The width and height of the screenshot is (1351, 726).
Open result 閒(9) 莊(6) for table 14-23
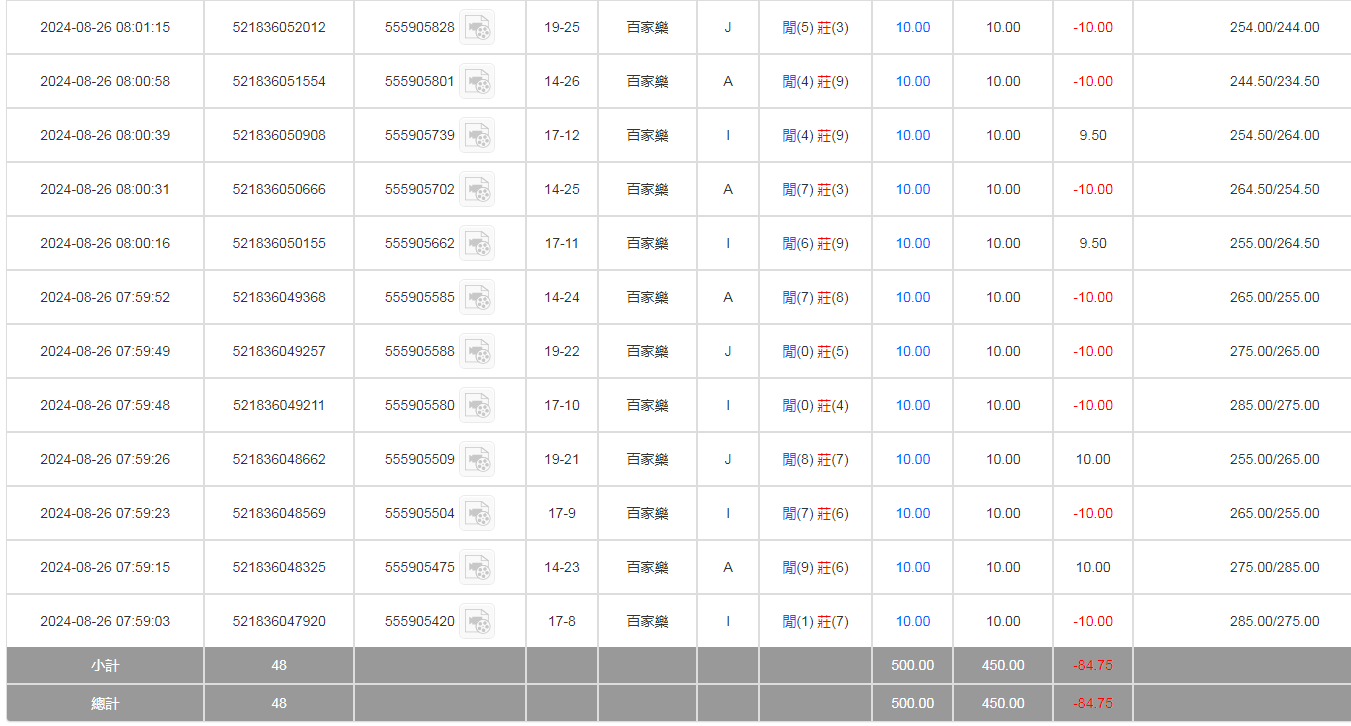click(815, 568)
